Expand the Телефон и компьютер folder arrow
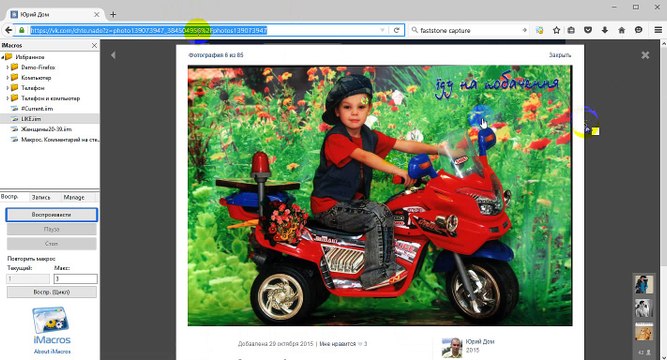This screenshot has width=667, height=360. pyautogui.click(x=8, y=98)
